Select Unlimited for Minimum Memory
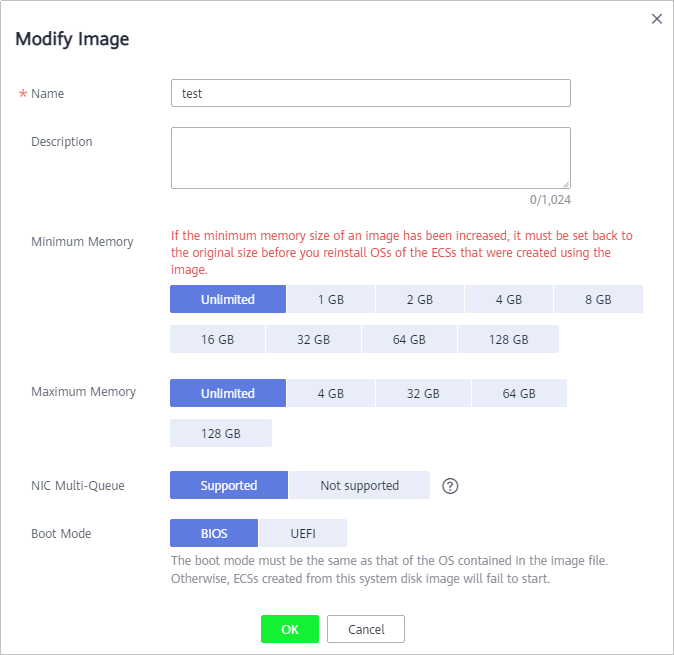 pyautogui.click(x=228, y=299)
